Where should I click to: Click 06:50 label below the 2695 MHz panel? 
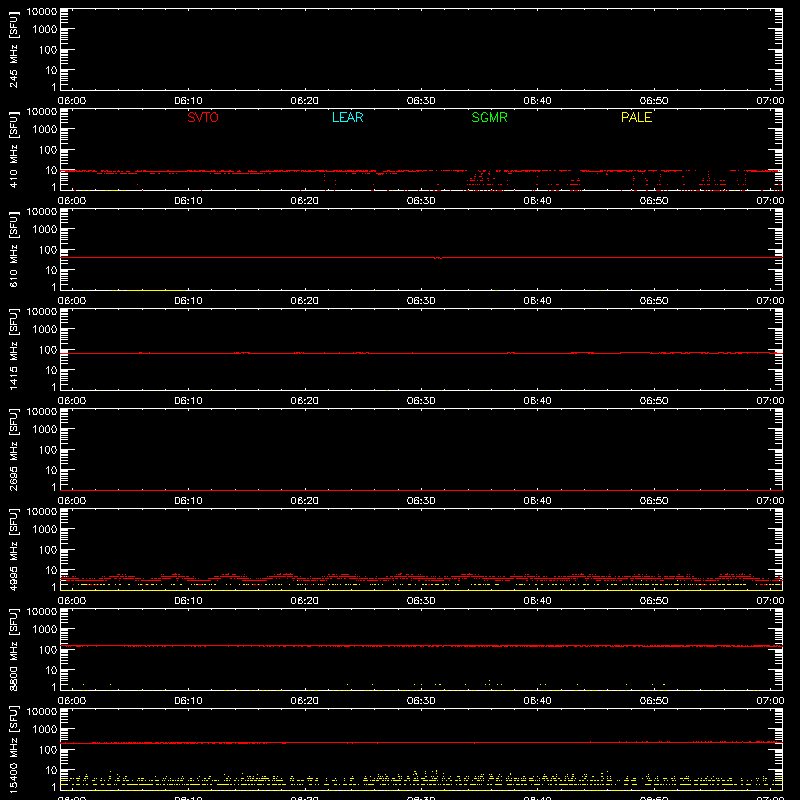click(x=654, y=501)
